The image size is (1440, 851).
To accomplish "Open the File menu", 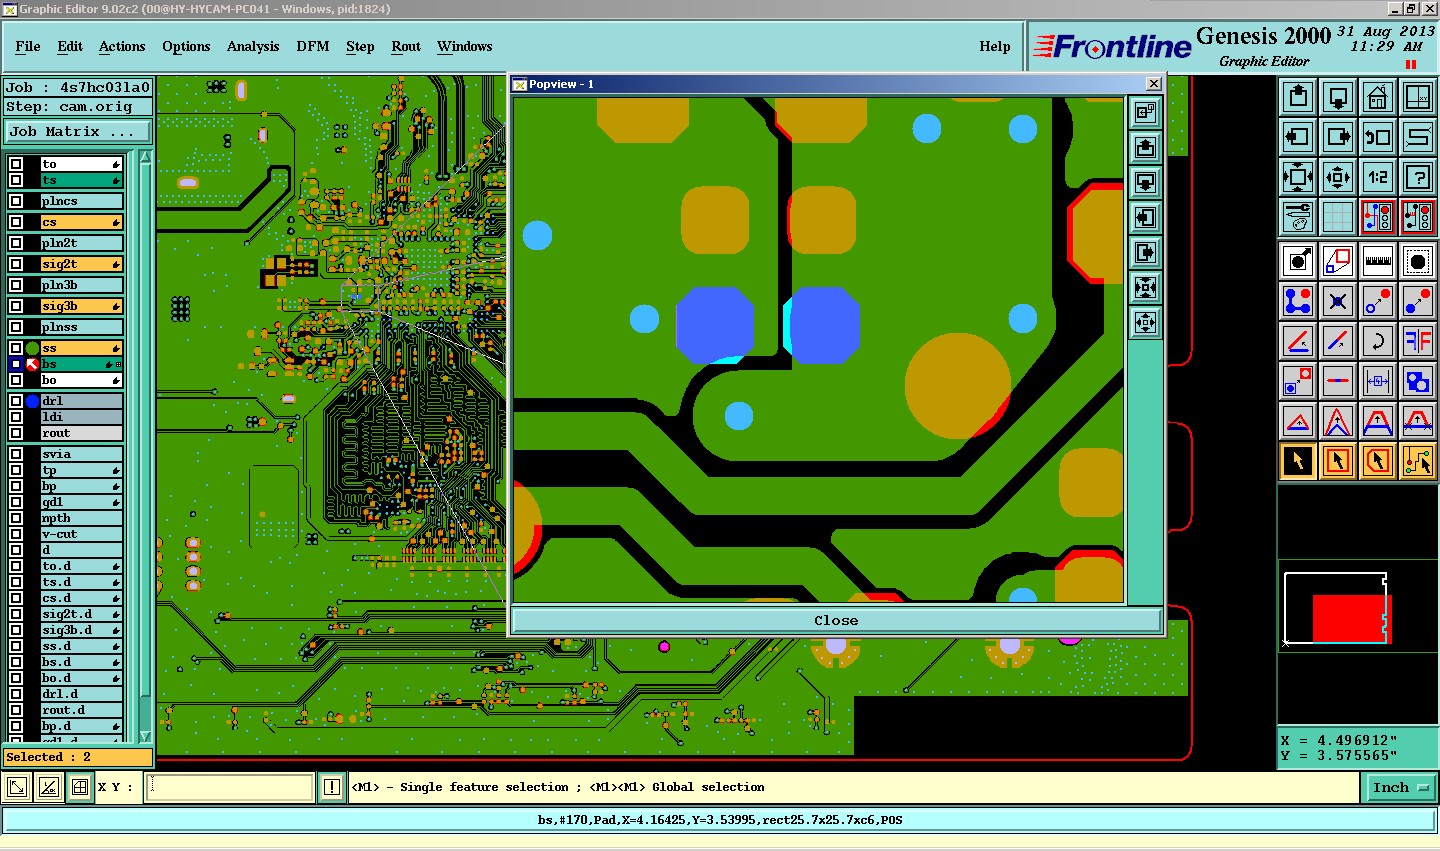I will [28, 46].
